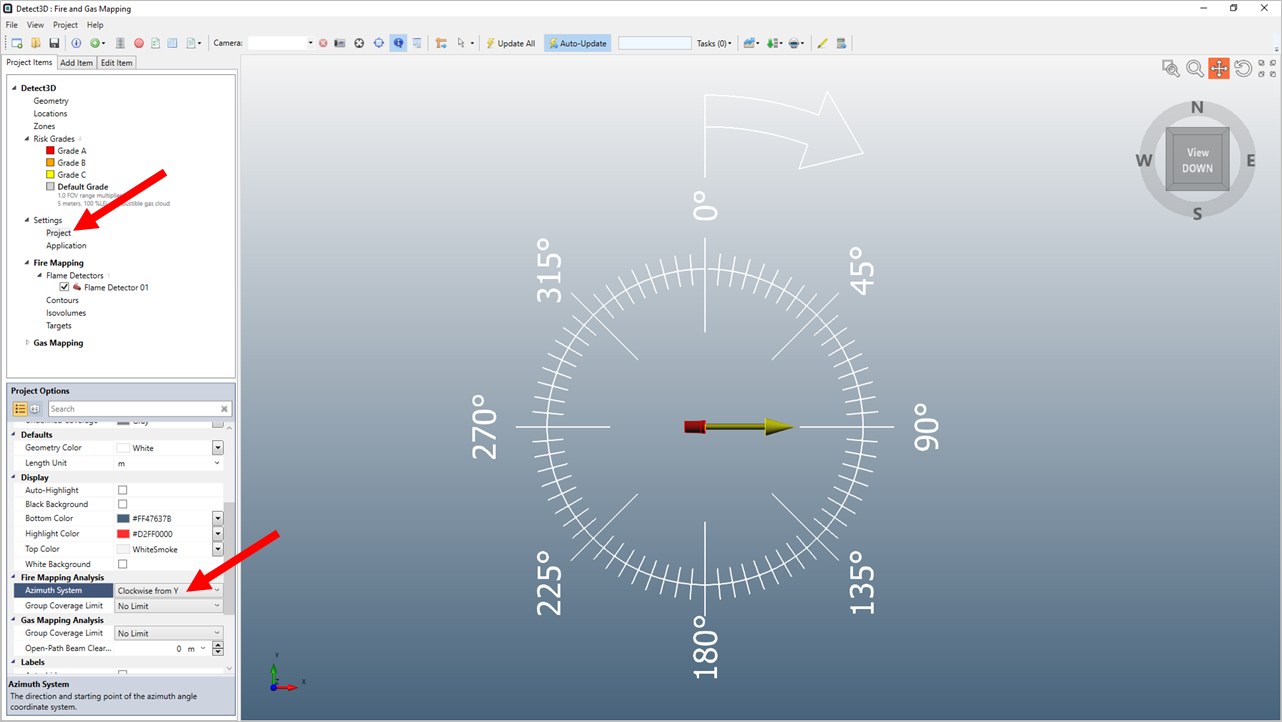Switch to the Edit Item tab
This screenshot has width=1282, height=722.
117,63
